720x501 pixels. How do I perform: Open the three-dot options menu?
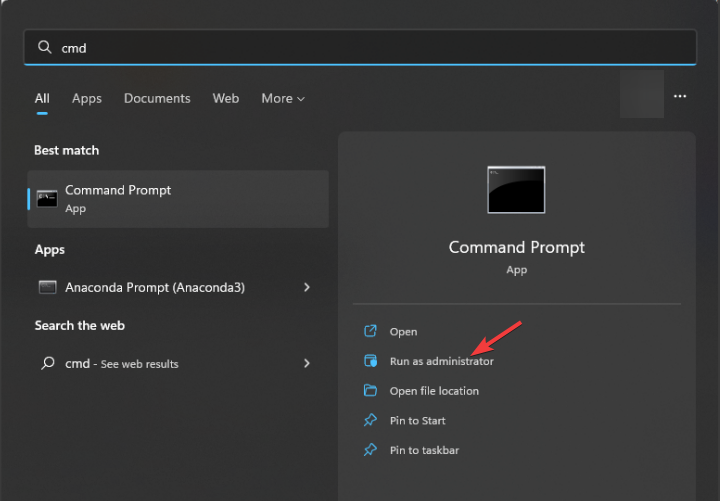(680, 96)
